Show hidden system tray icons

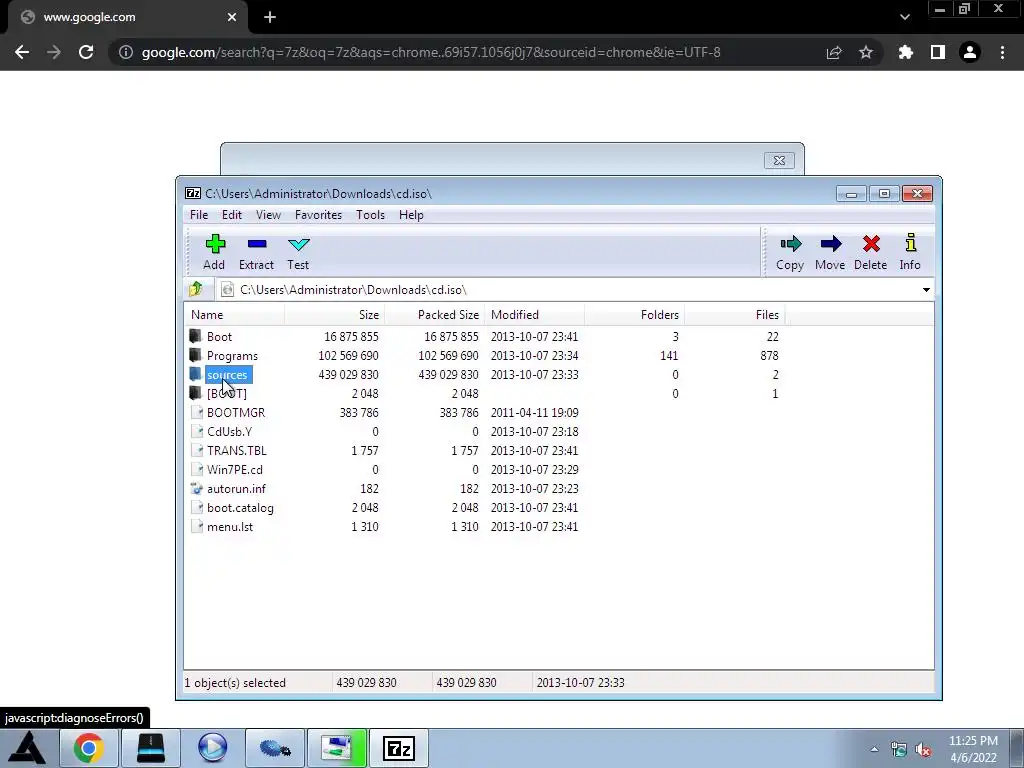874,750
